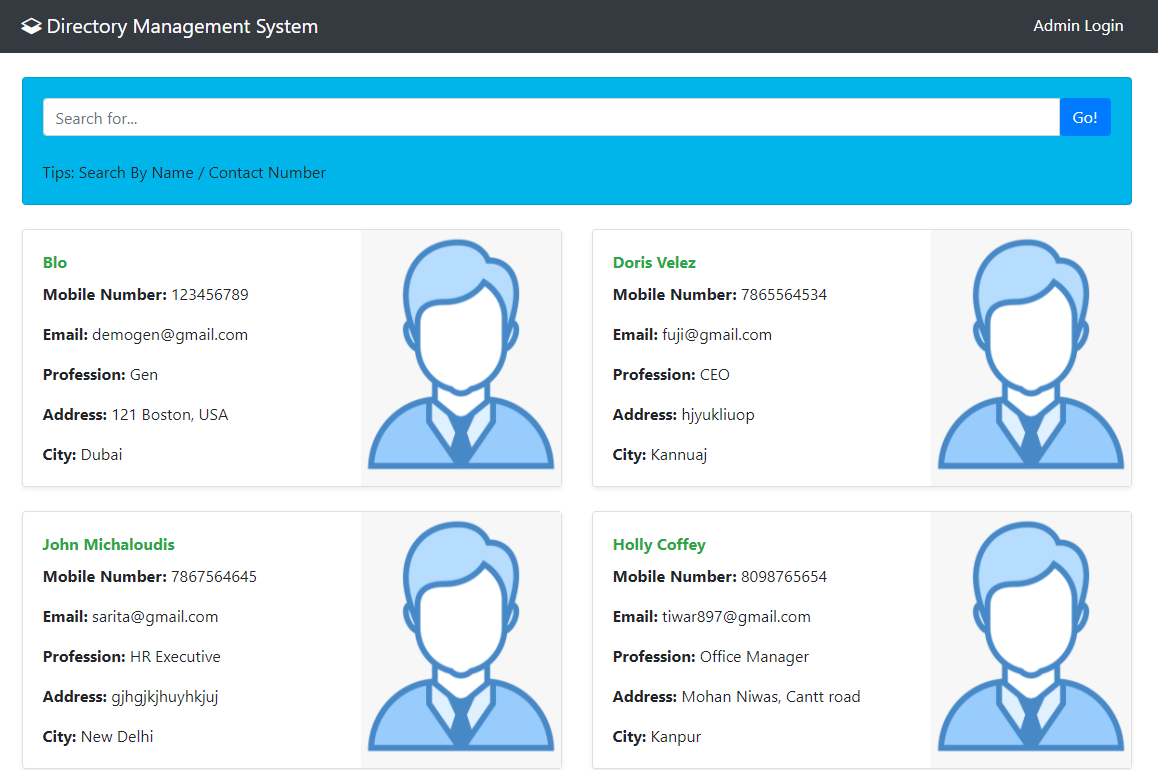Click the stacked-layers logo icon in navbar

[32, 25]
